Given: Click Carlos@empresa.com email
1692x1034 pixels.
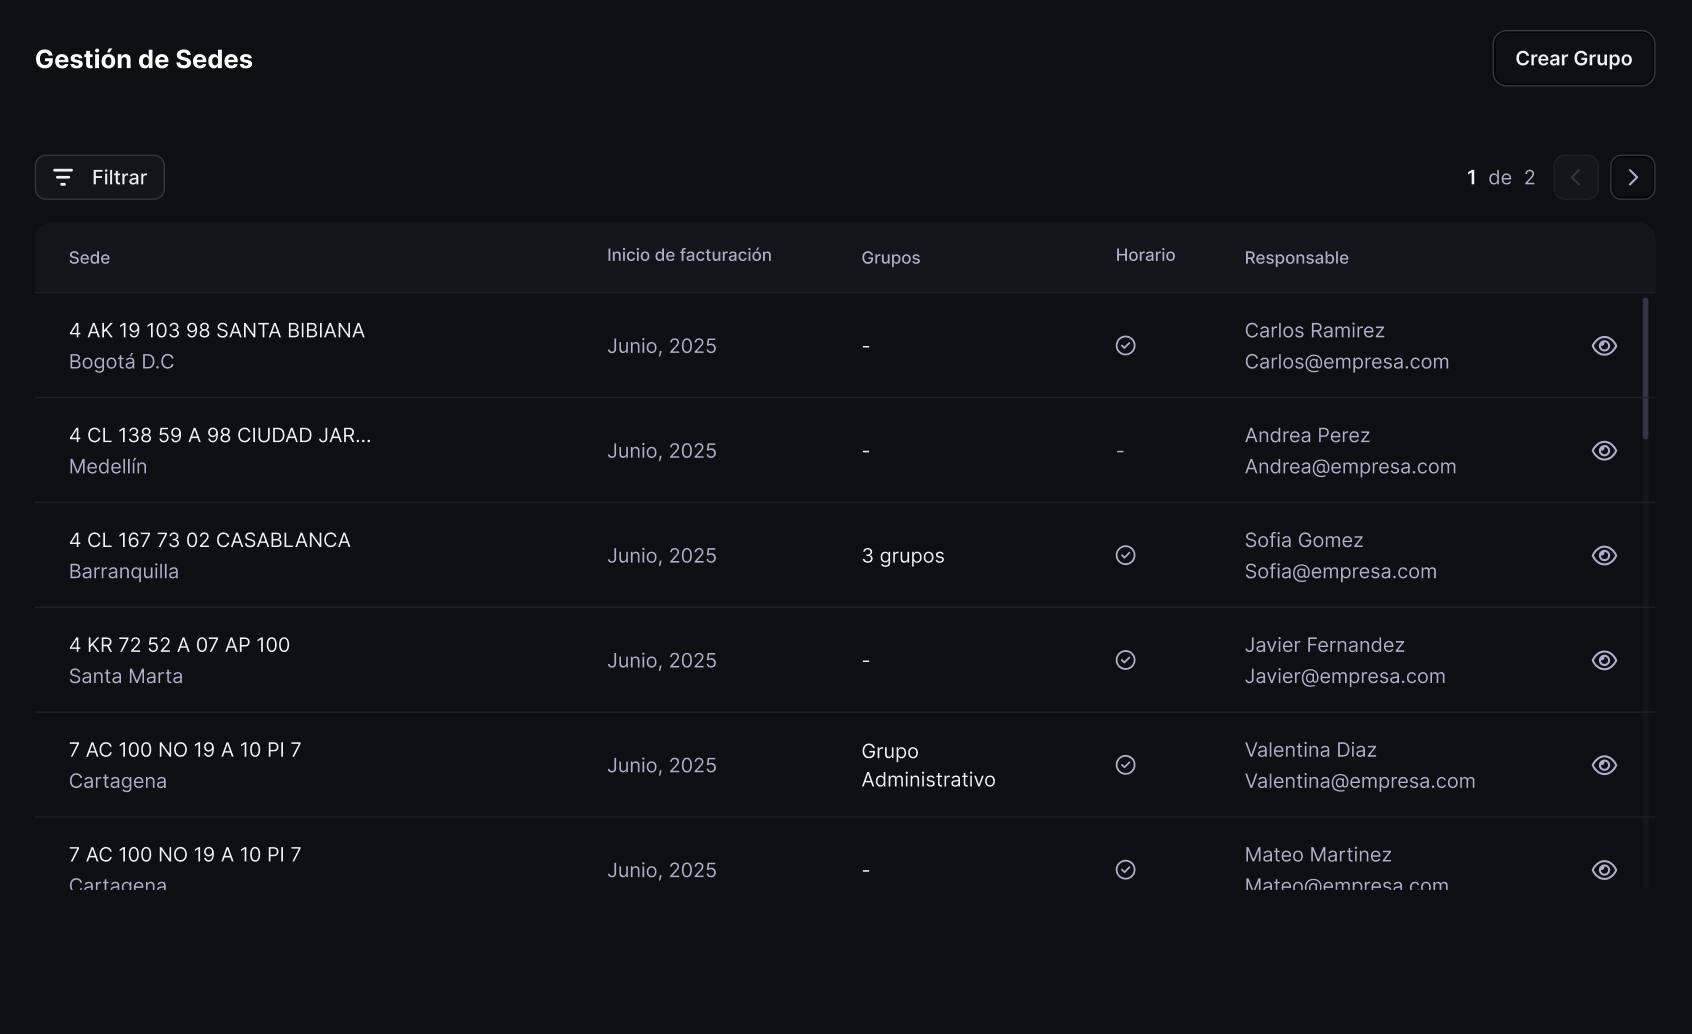Looking at the screenshot, I should click(1346, 362).
